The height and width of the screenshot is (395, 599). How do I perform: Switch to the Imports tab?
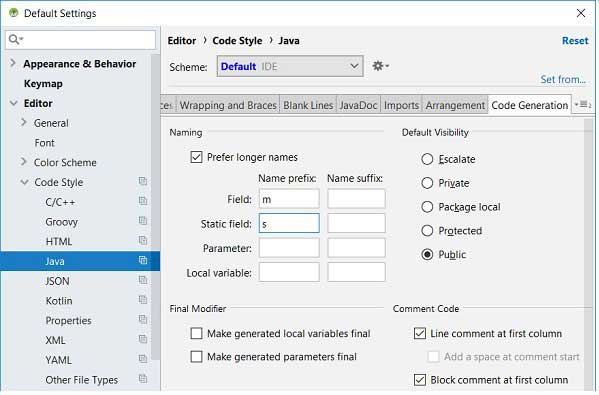coord(401,105)
